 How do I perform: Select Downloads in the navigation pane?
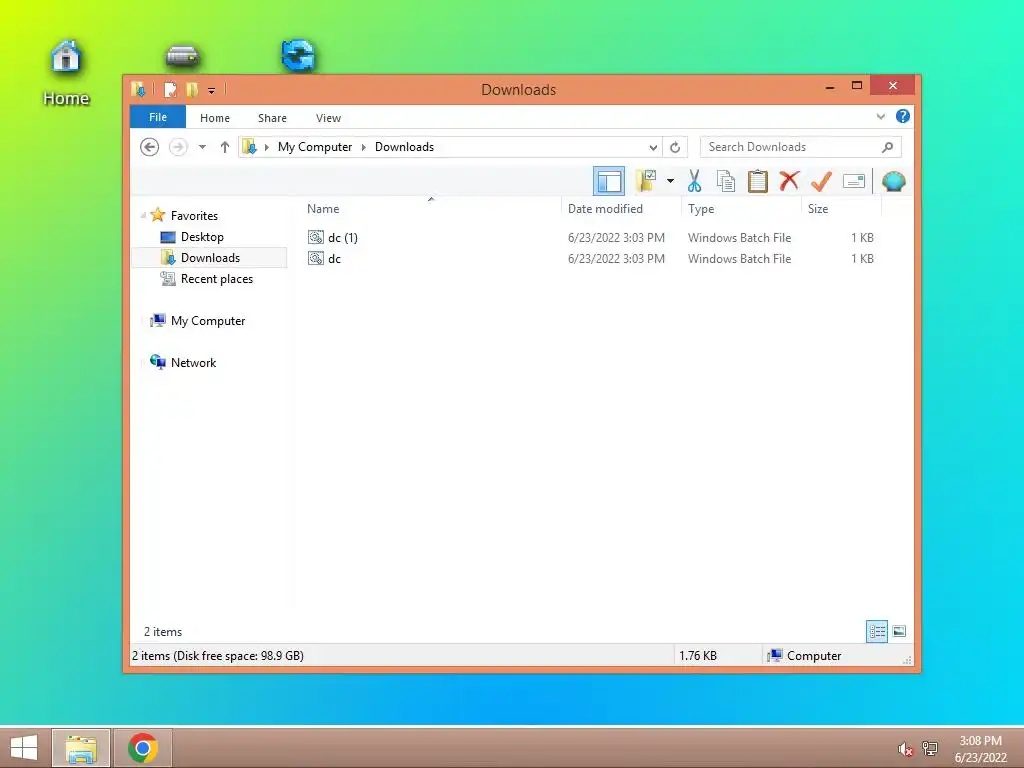tap(210, 258)
